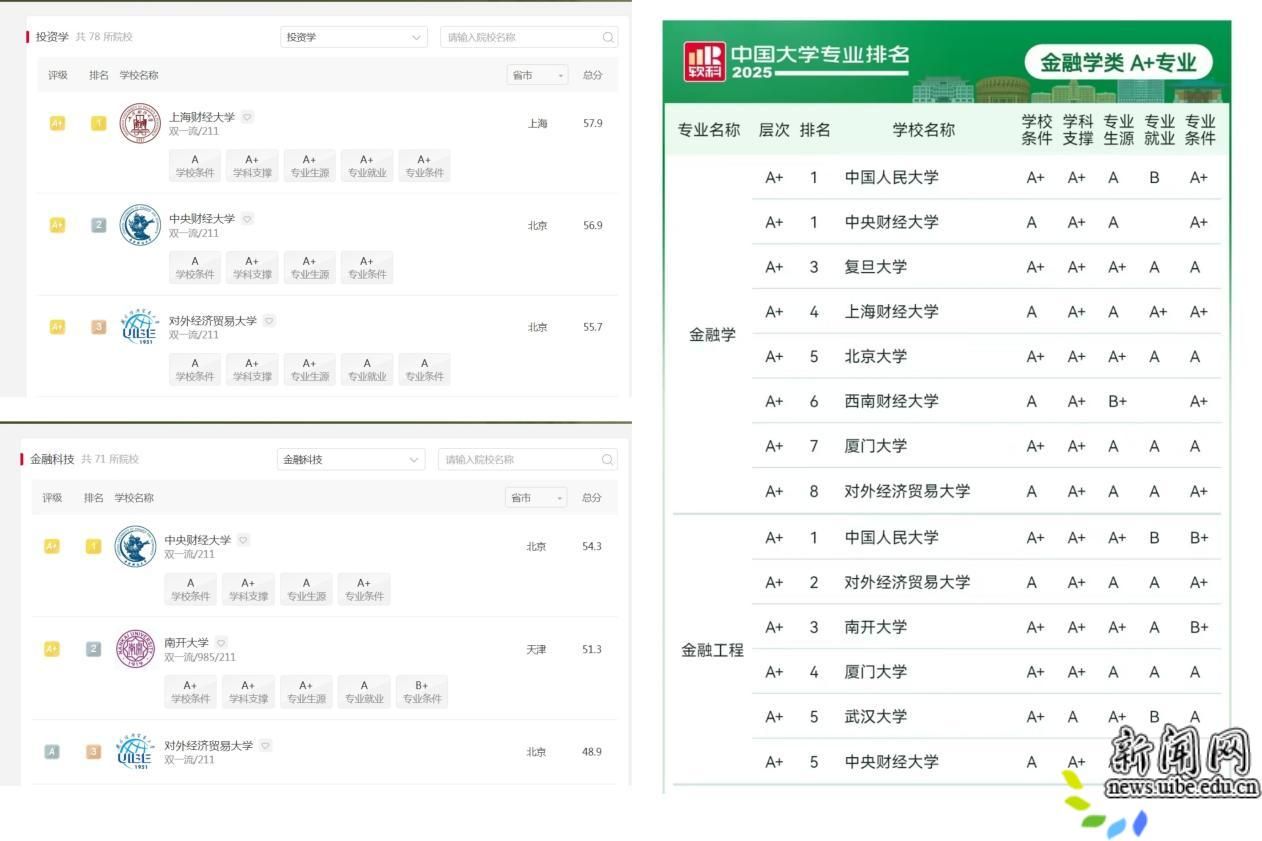Open the 省市 filter in the 投资学 panel
The image size is (1262, 841).
(537, 75)
